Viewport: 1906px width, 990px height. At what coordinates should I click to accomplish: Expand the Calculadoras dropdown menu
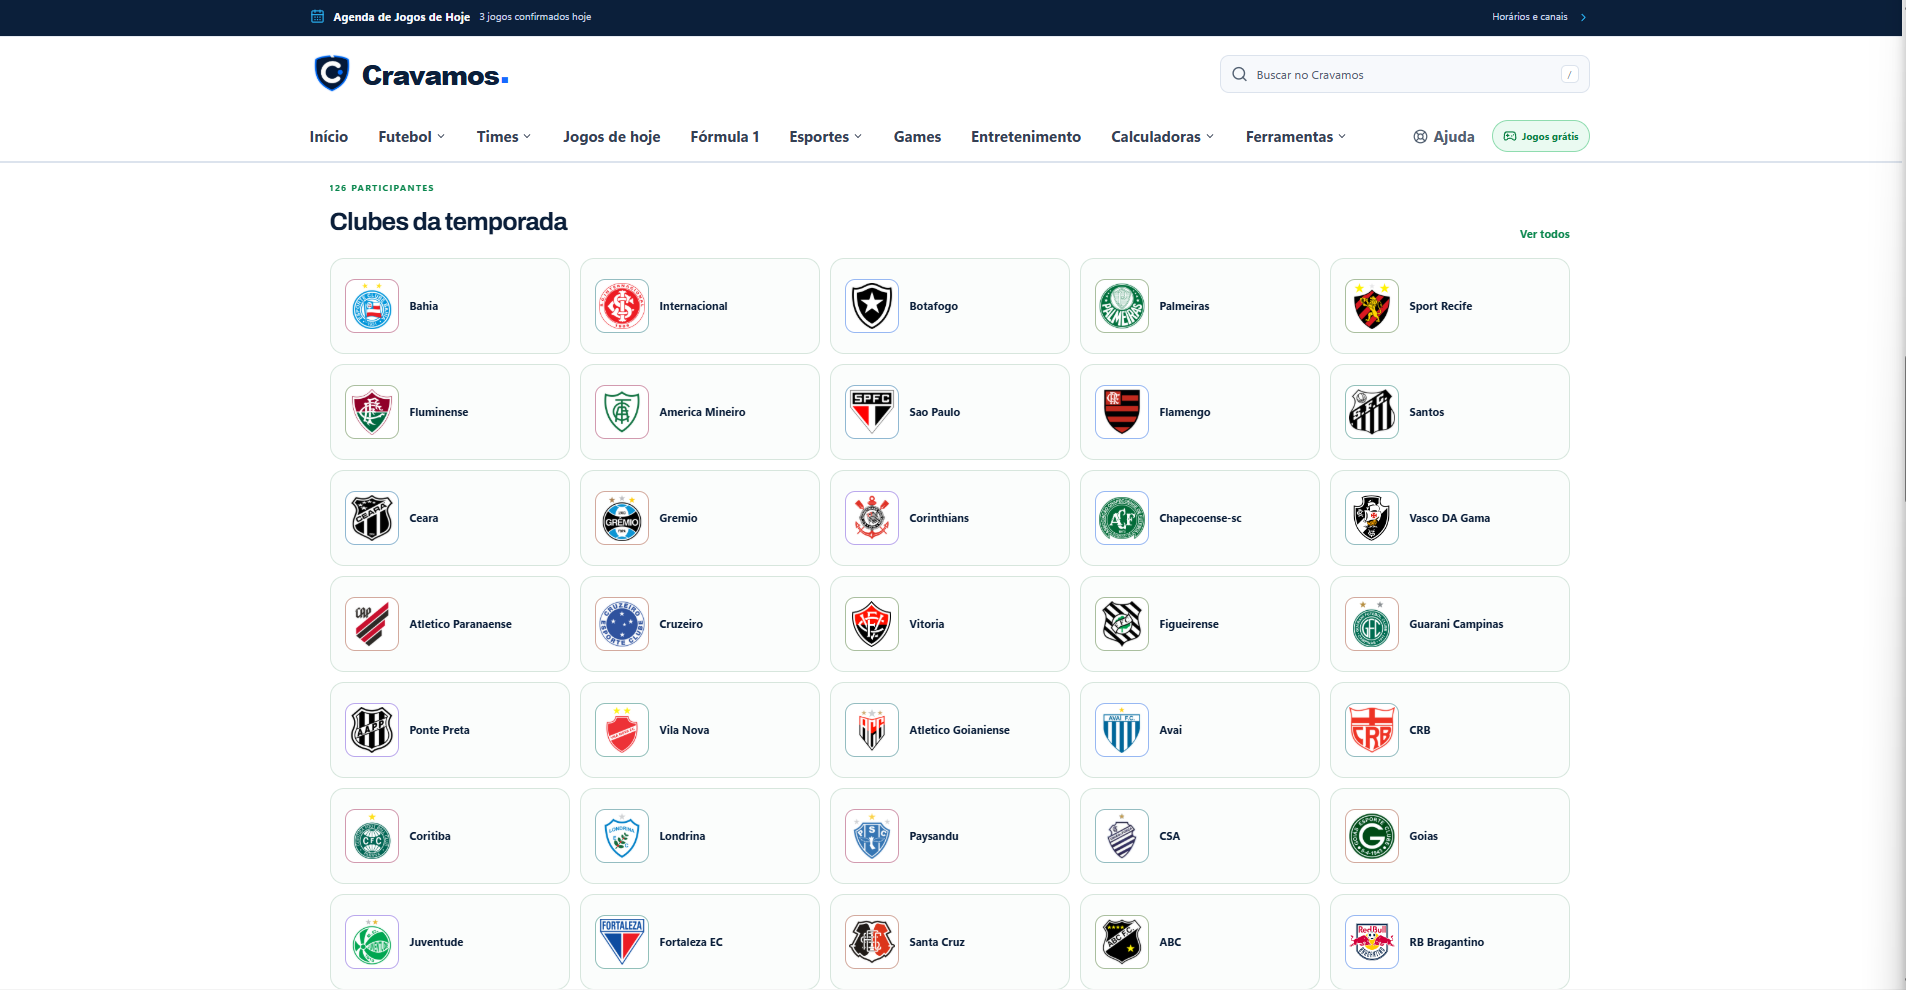pyautogui.click(x=1163, y=136)
